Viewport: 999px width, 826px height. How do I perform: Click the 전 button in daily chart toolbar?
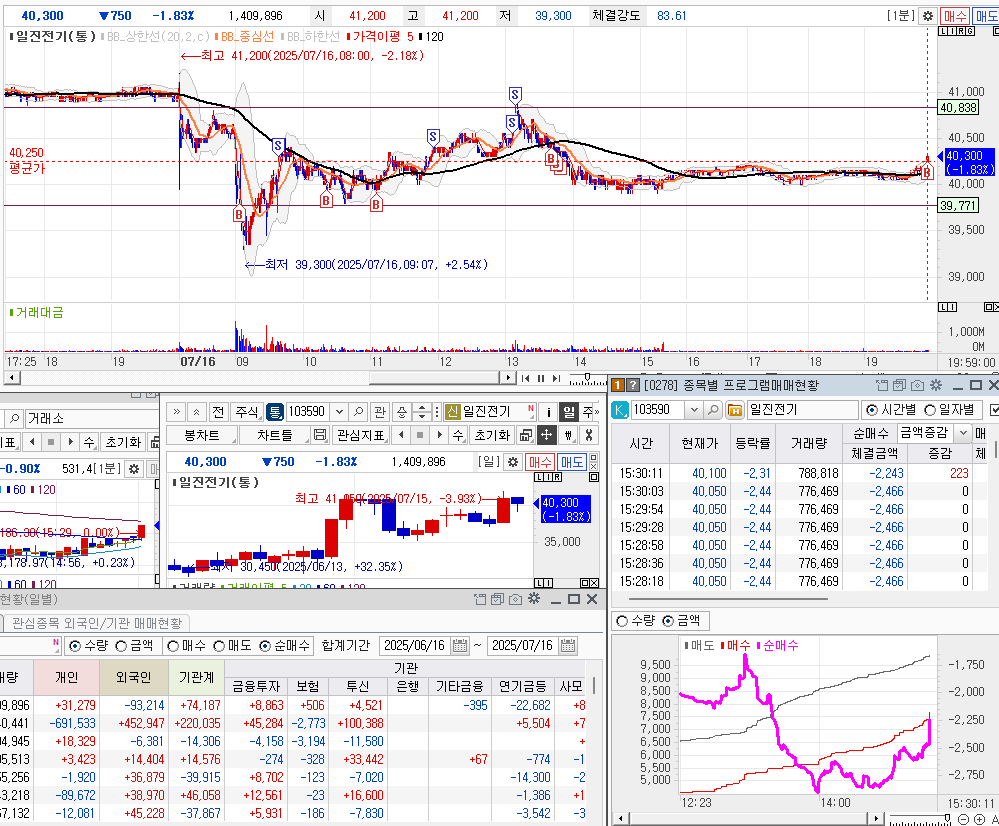(x=218, y=412)
